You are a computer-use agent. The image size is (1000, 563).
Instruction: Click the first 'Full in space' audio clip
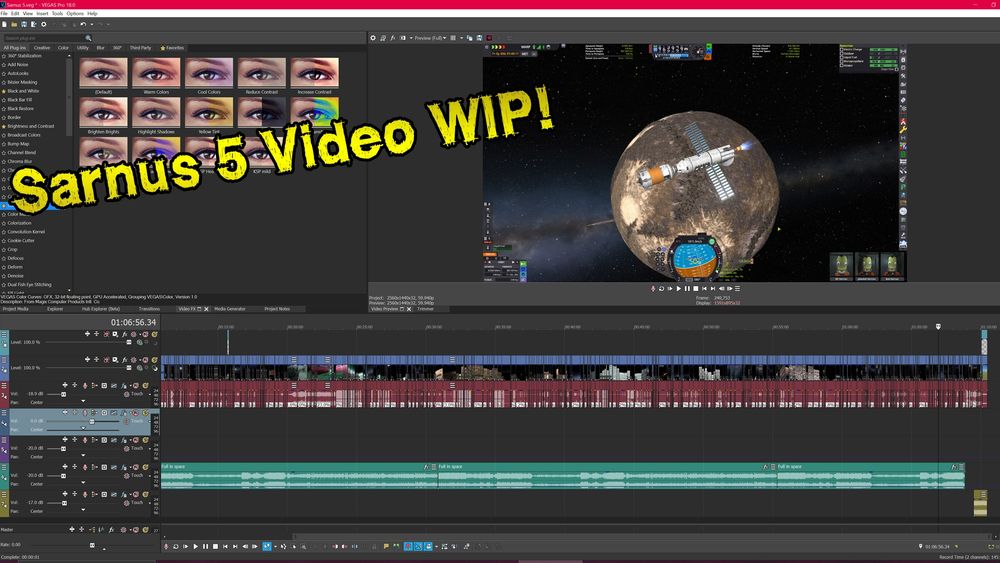[x=299, y=476]
